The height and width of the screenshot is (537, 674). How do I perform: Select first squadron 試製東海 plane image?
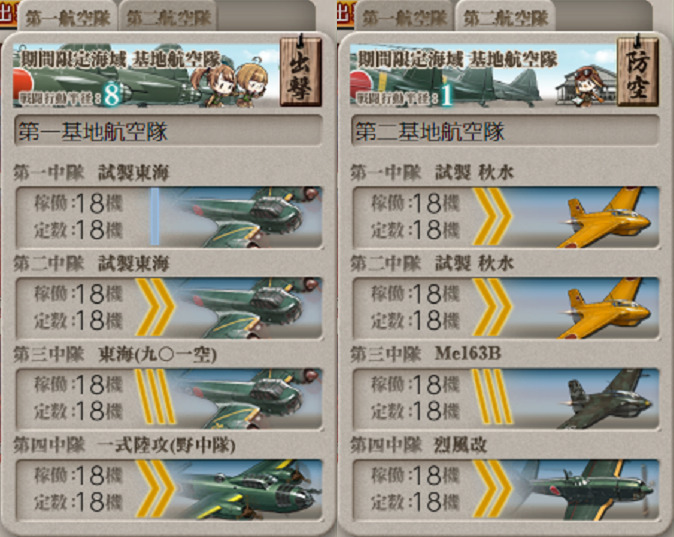(243, 217)
